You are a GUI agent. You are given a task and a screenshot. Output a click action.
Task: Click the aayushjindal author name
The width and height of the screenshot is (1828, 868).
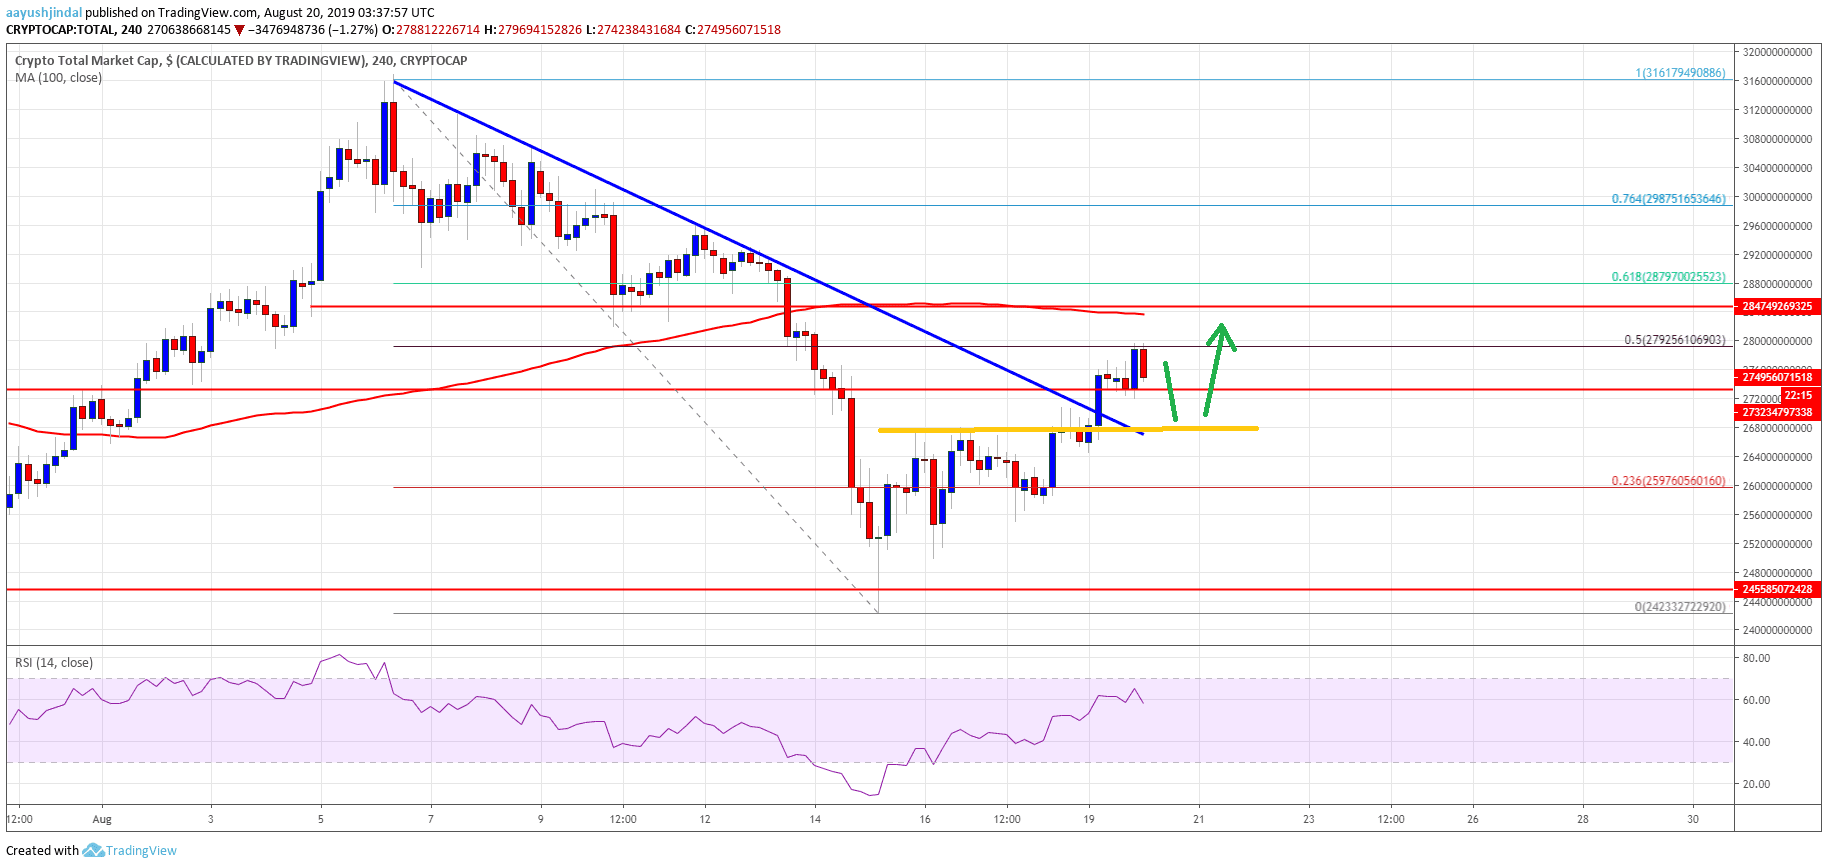click(x=44, y=13)
